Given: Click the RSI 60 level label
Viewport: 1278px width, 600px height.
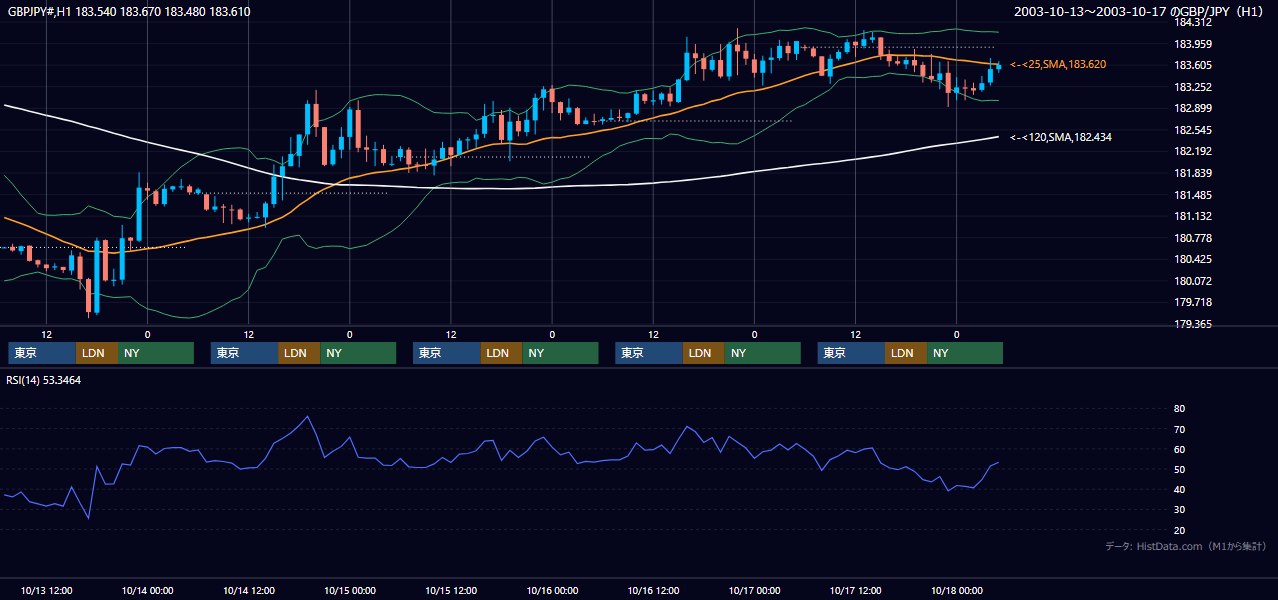Looking at the screenshot, I should (1179, 449).
